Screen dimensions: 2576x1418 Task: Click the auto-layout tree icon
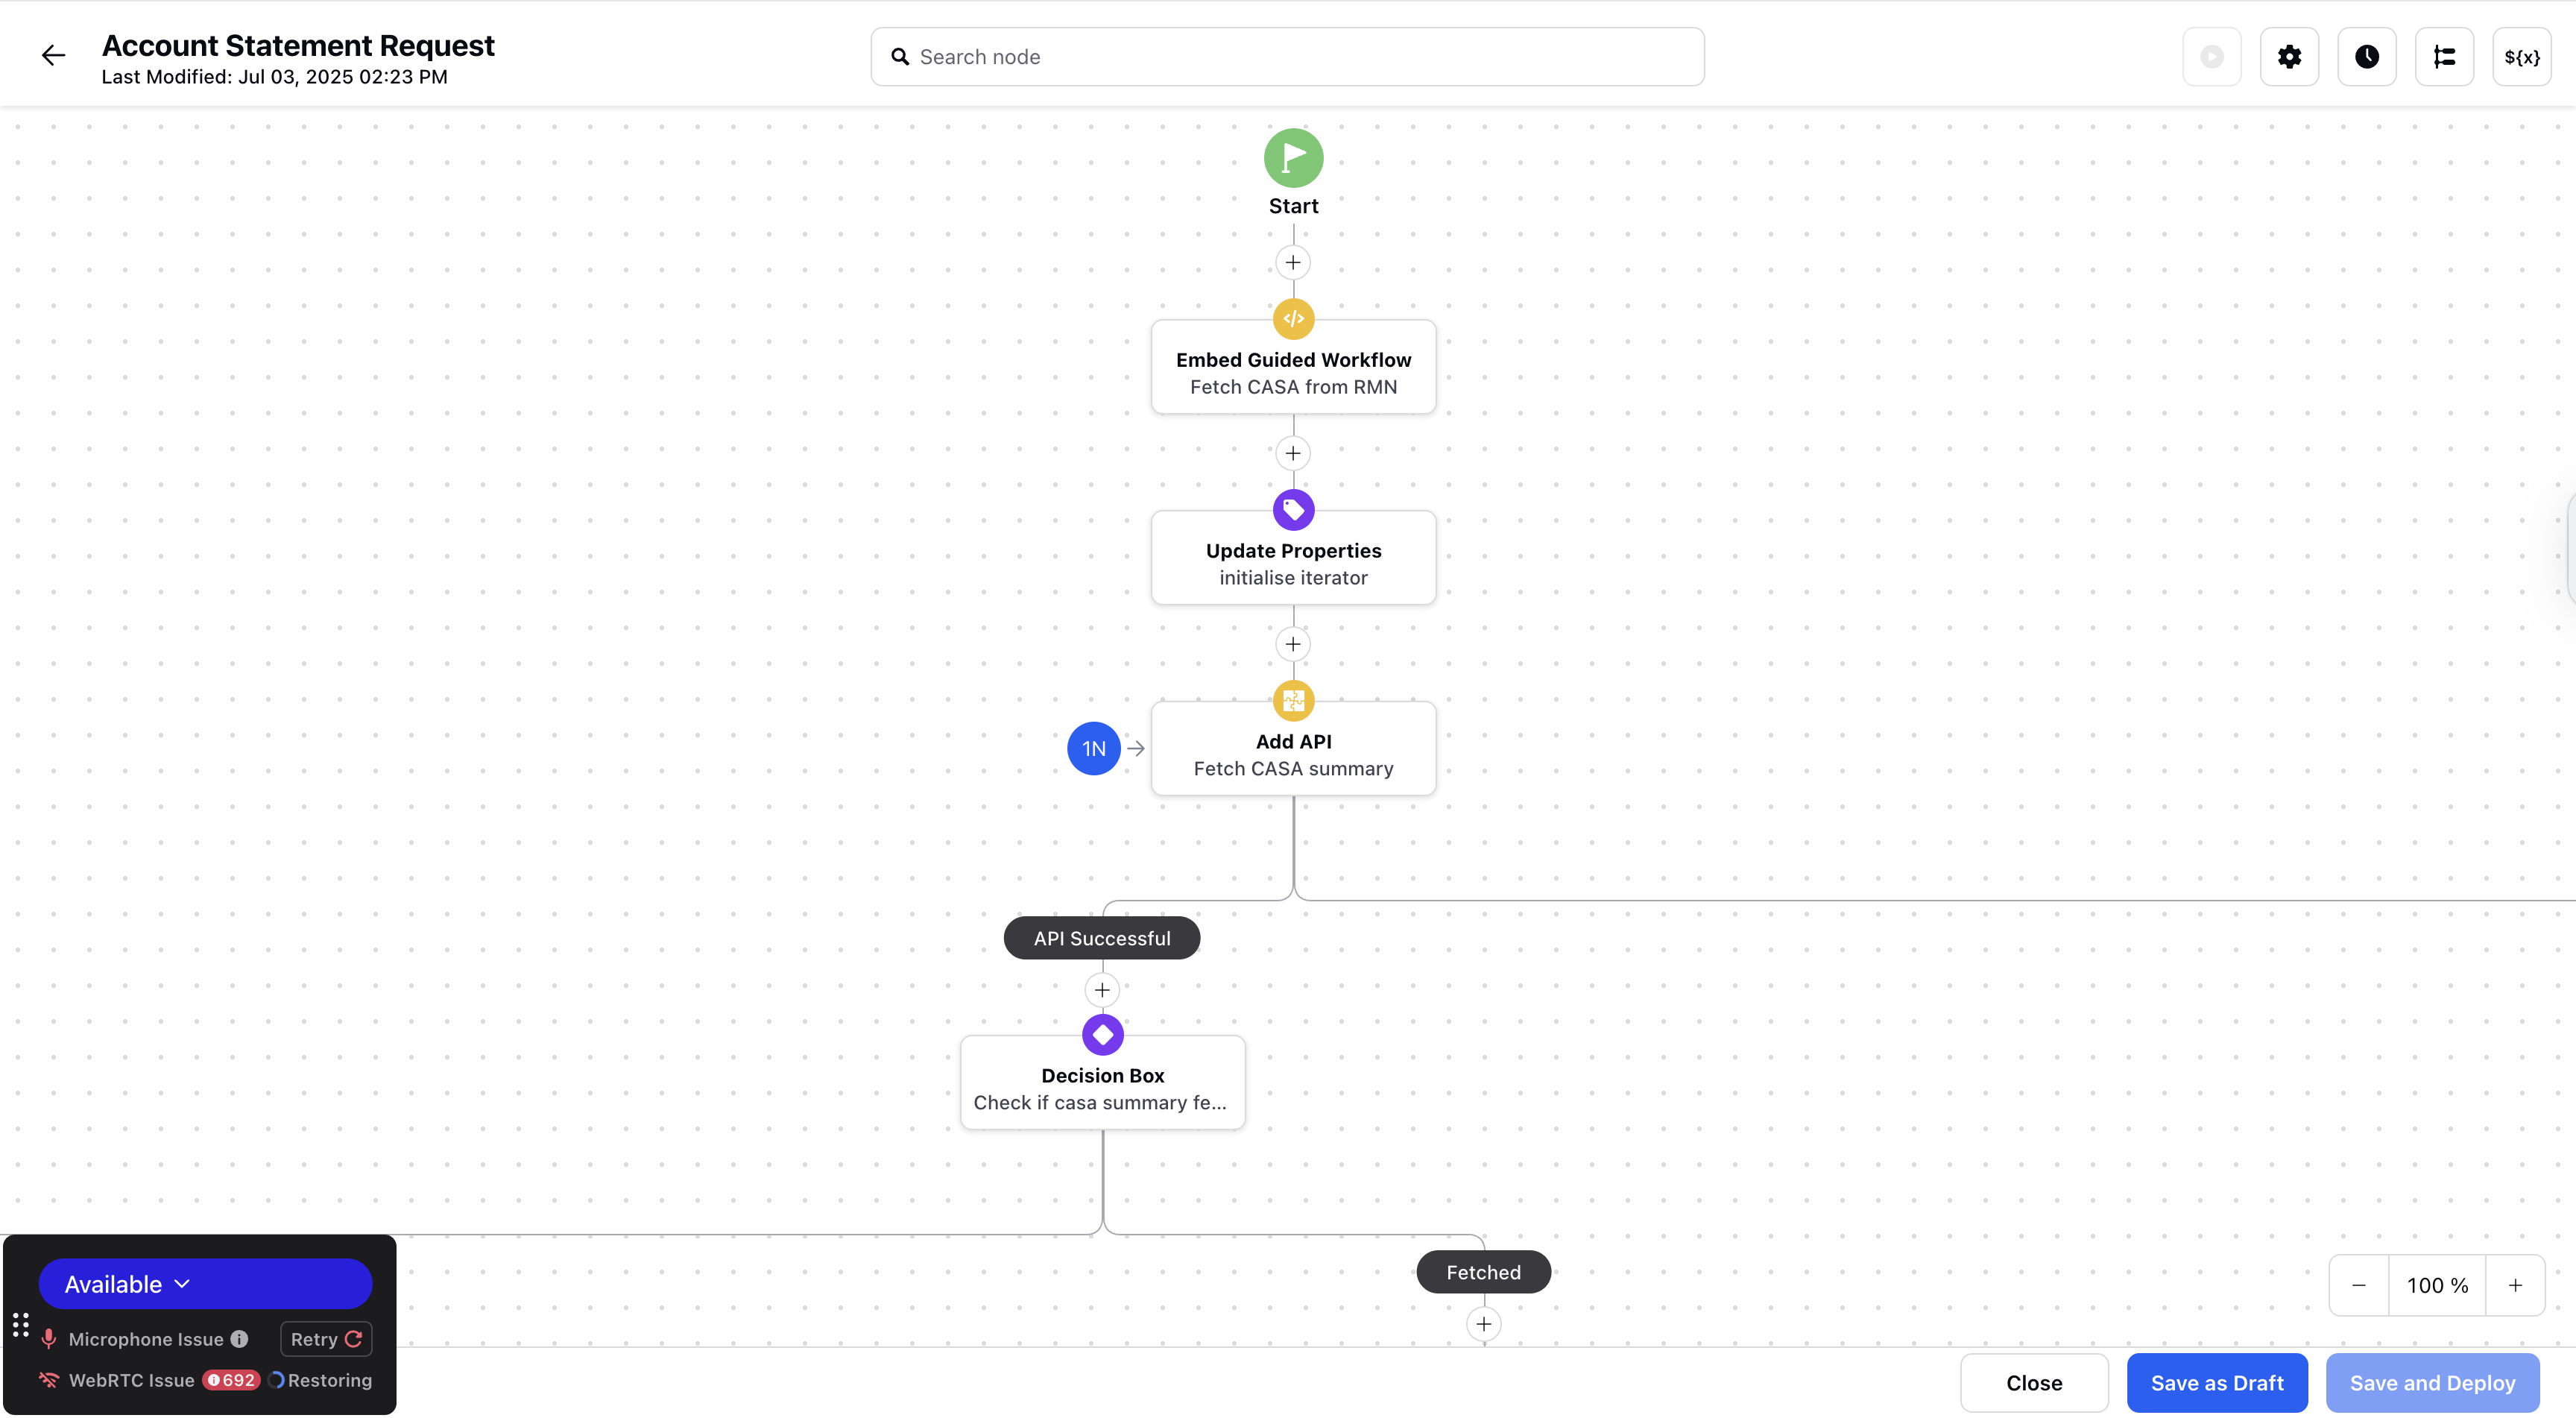2444,57
